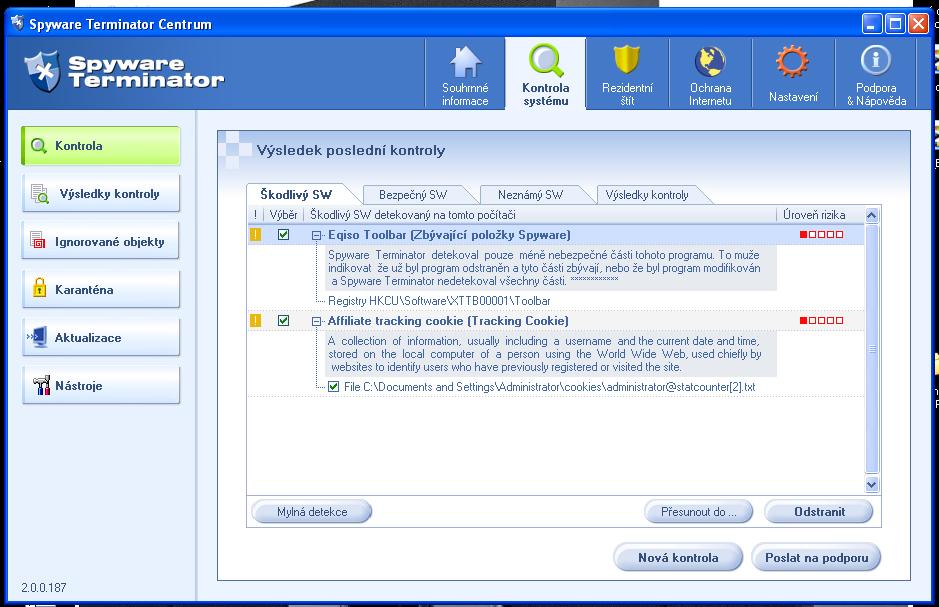
Task: Switch to the Škodlivý SW tab
Action: coord(296,195)
